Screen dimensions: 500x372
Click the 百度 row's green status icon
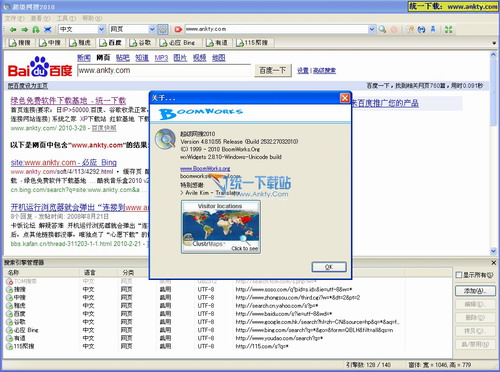9,314
